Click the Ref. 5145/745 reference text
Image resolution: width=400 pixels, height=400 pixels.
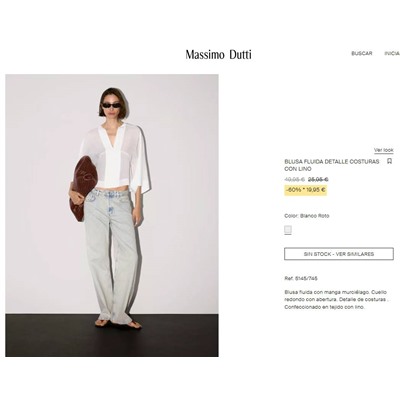(301, 278)
